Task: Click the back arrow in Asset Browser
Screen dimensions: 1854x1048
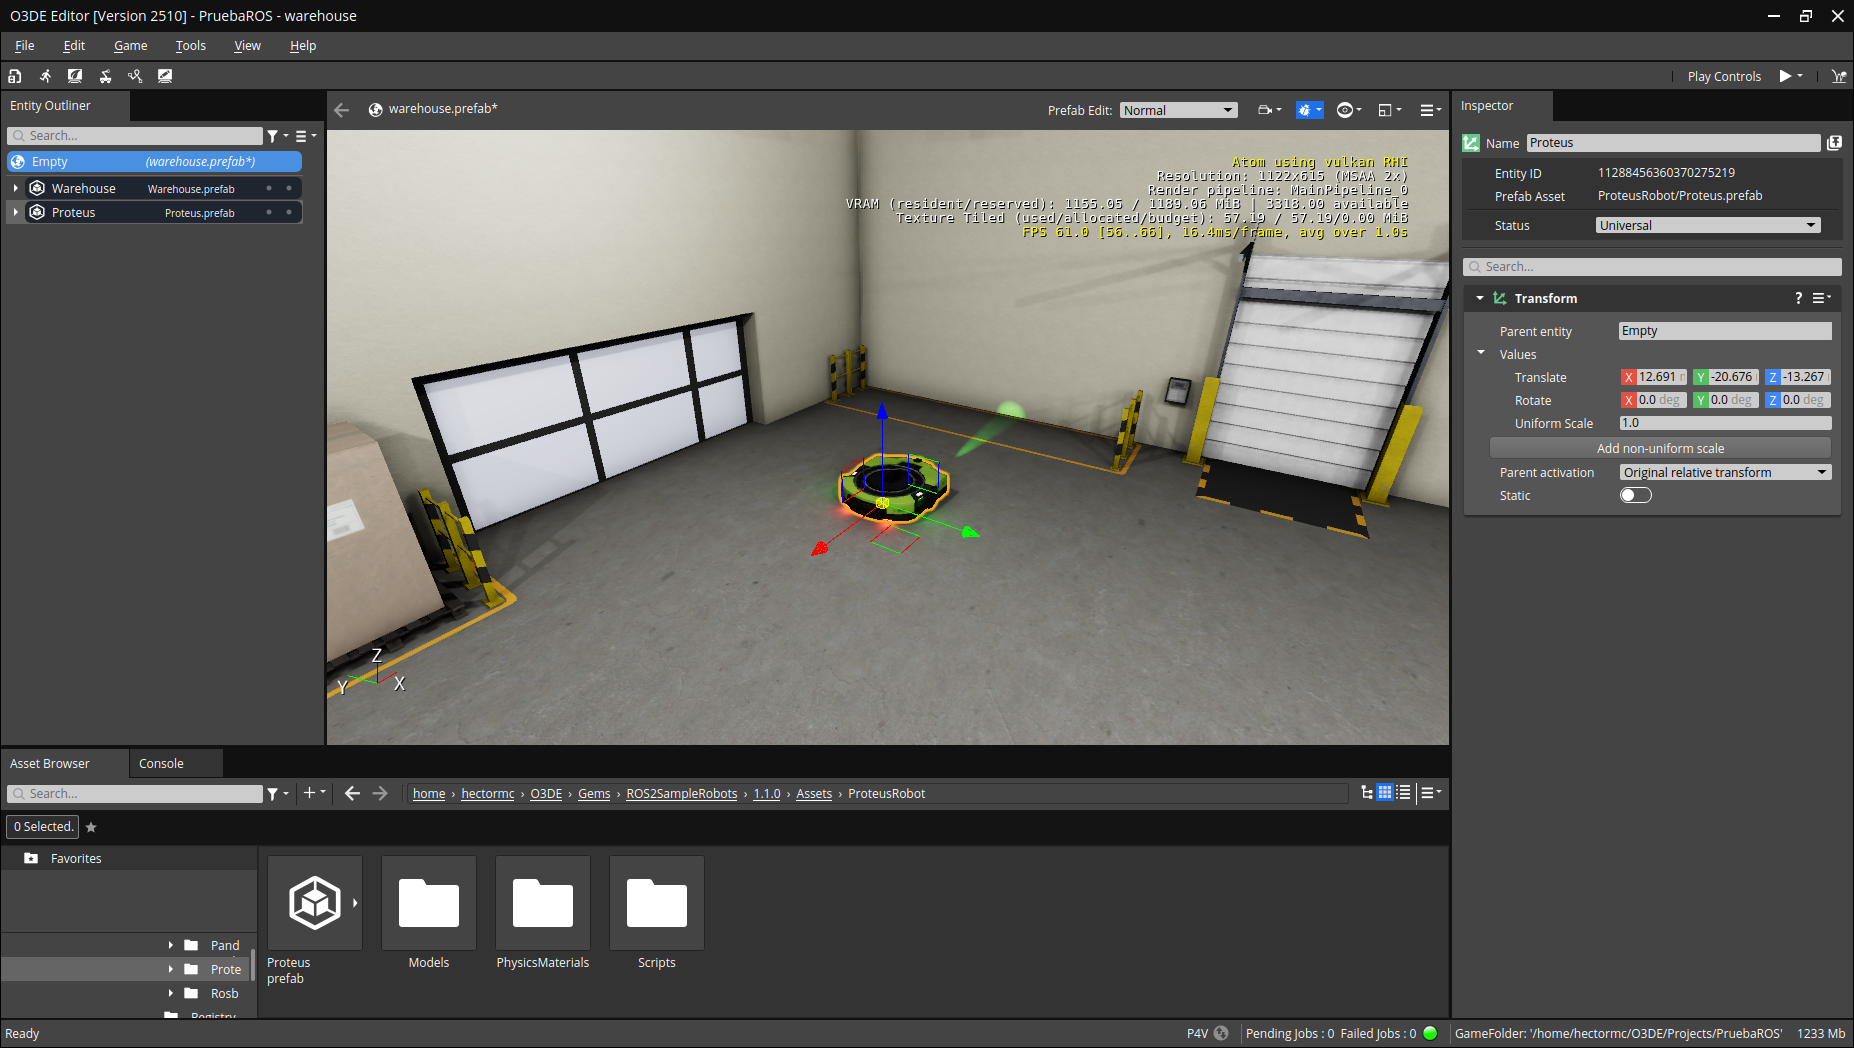Action: [x=352, y=793]
